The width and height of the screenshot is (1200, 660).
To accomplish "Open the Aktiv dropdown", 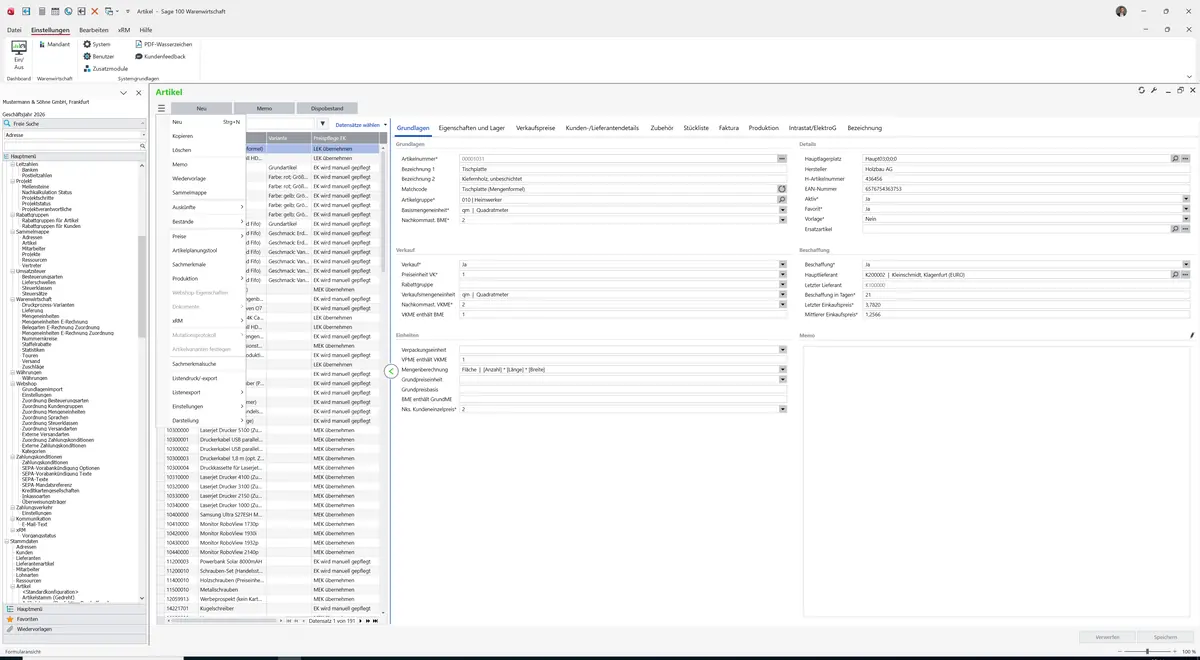I will (x=1186, y=199).
